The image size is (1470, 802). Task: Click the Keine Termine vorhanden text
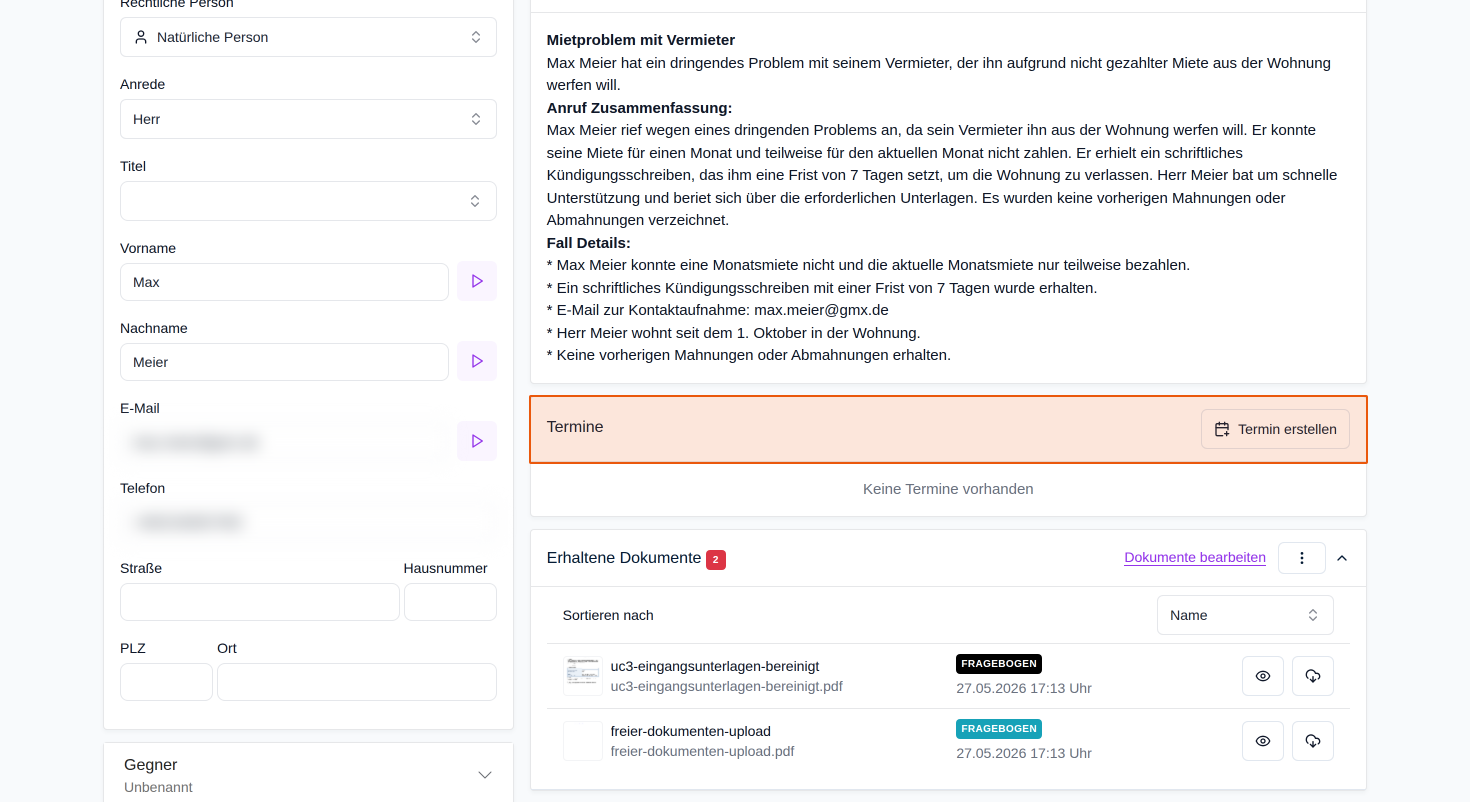948,489
